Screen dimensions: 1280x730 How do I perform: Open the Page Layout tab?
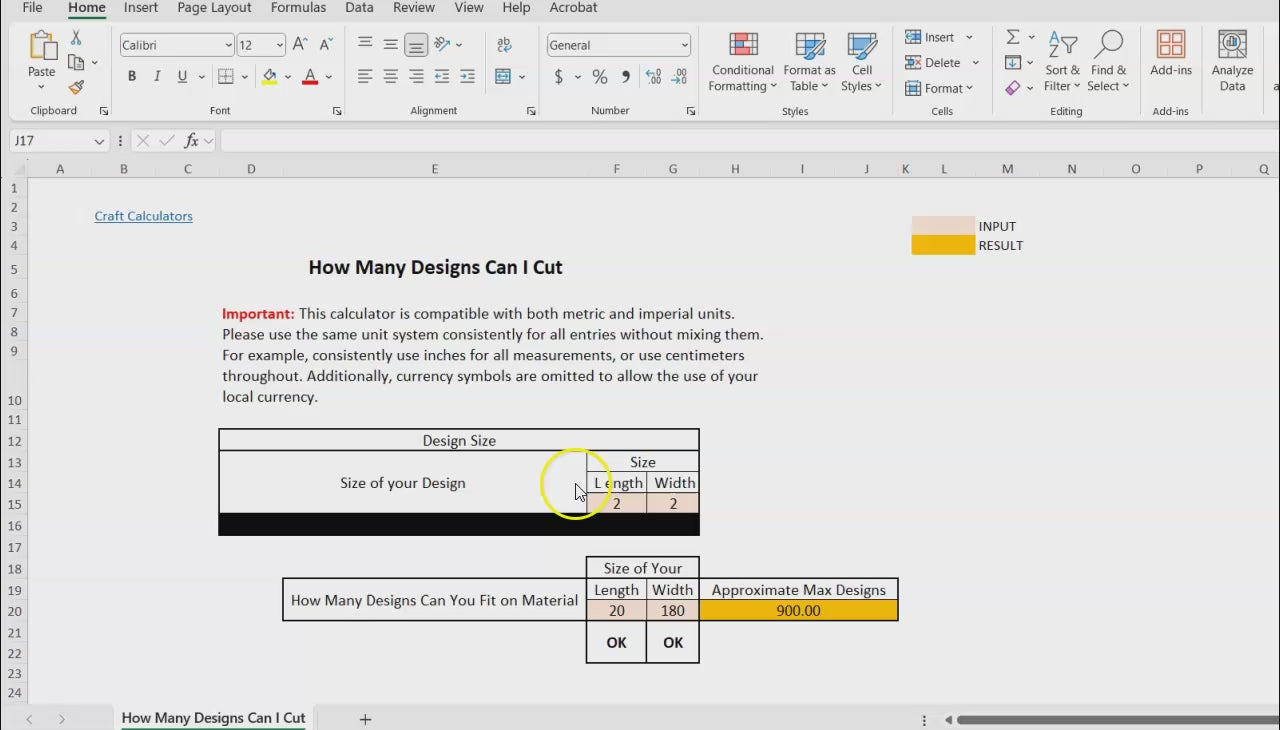pos(214,8)
